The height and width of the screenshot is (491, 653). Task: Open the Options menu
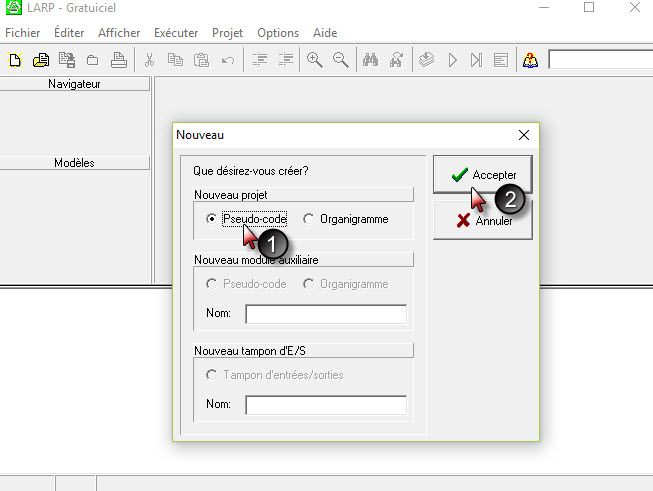click(x=278, y=33)
